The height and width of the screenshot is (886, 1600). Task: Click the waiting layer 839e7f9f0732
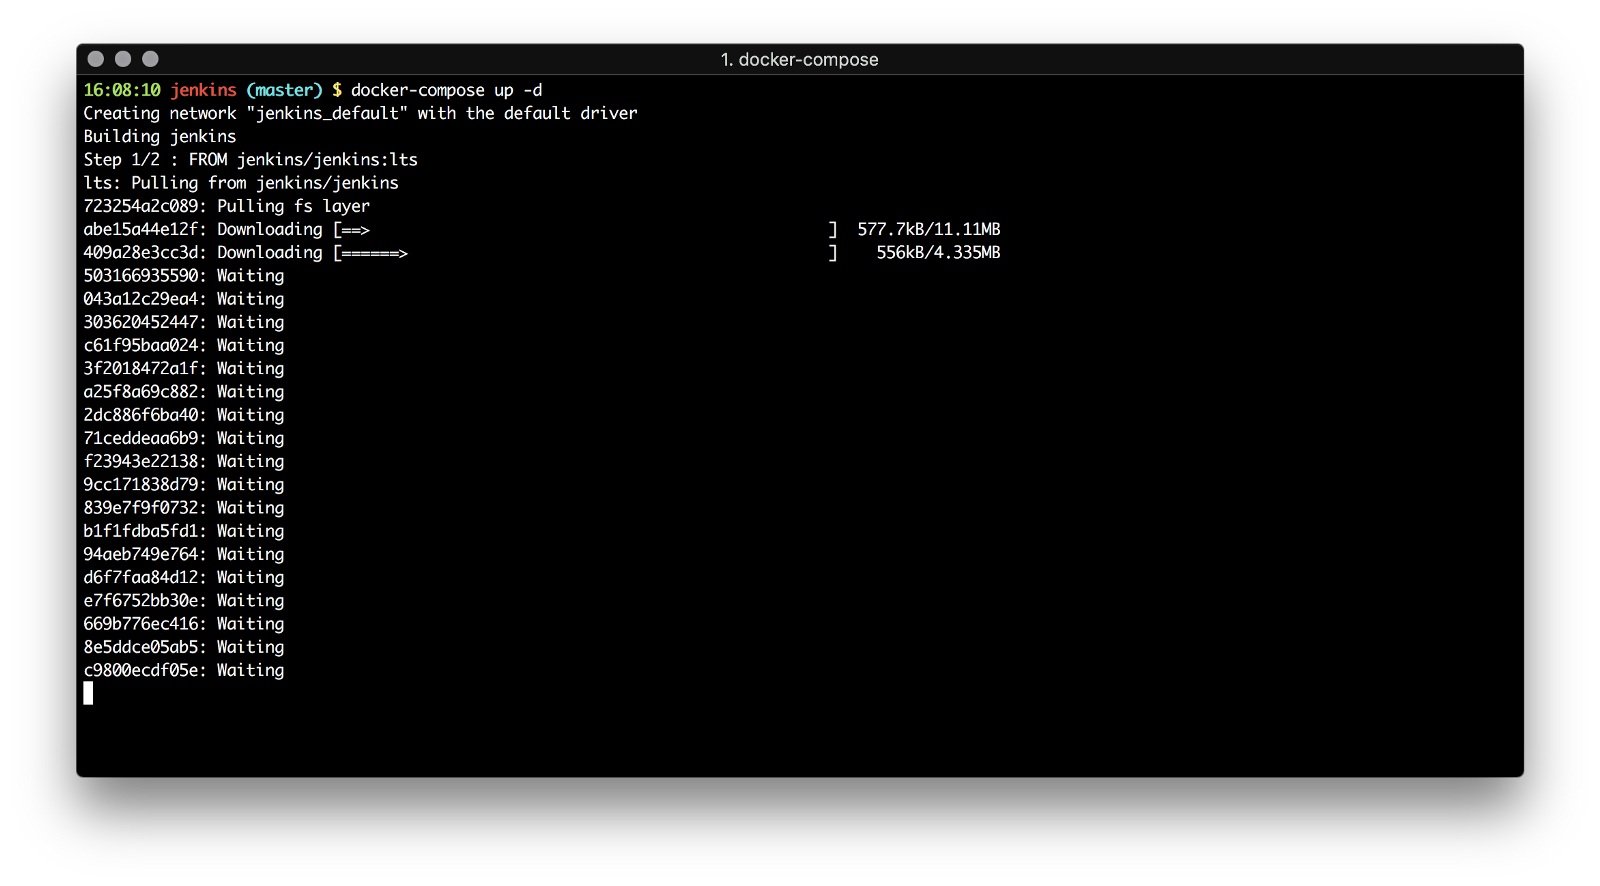point(184,507)
